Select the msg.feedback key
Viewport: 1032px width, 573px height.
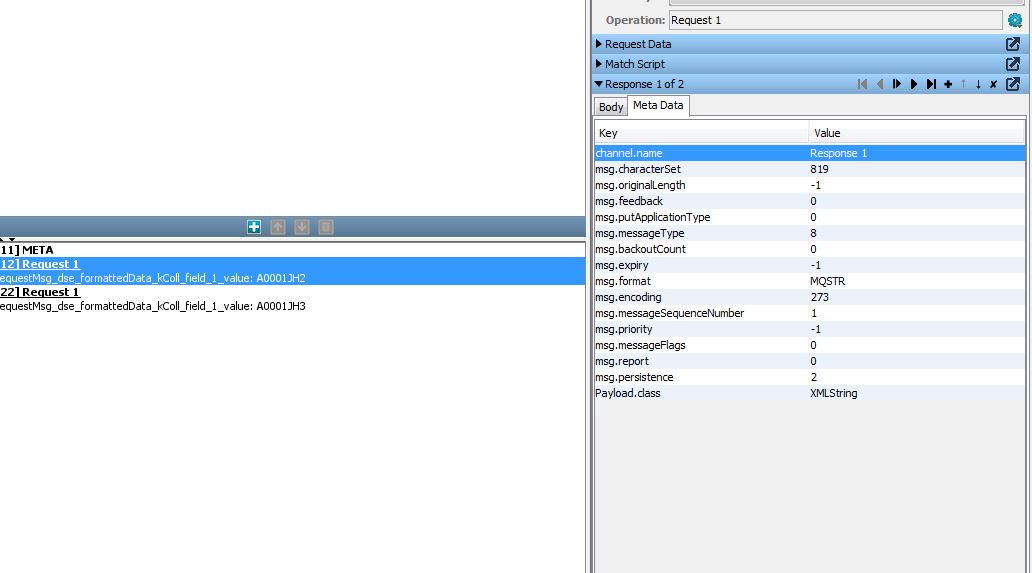[x=629, y=201]
